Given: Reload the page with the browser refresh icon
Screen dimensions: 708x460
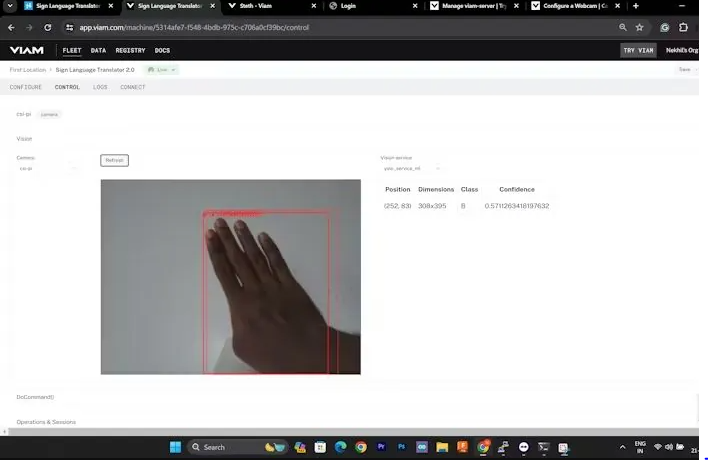Looking at the screenshot, I should click(47, 27).
